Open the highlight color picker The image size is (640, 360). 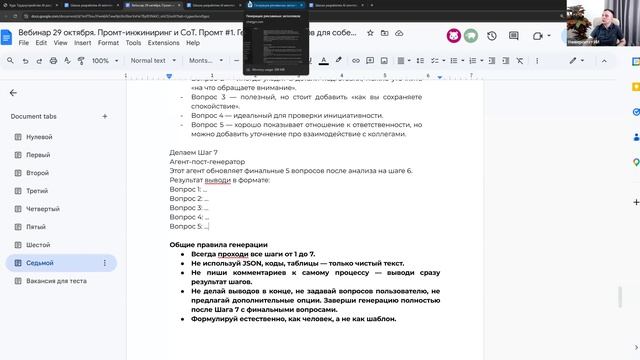pos(338,60)
